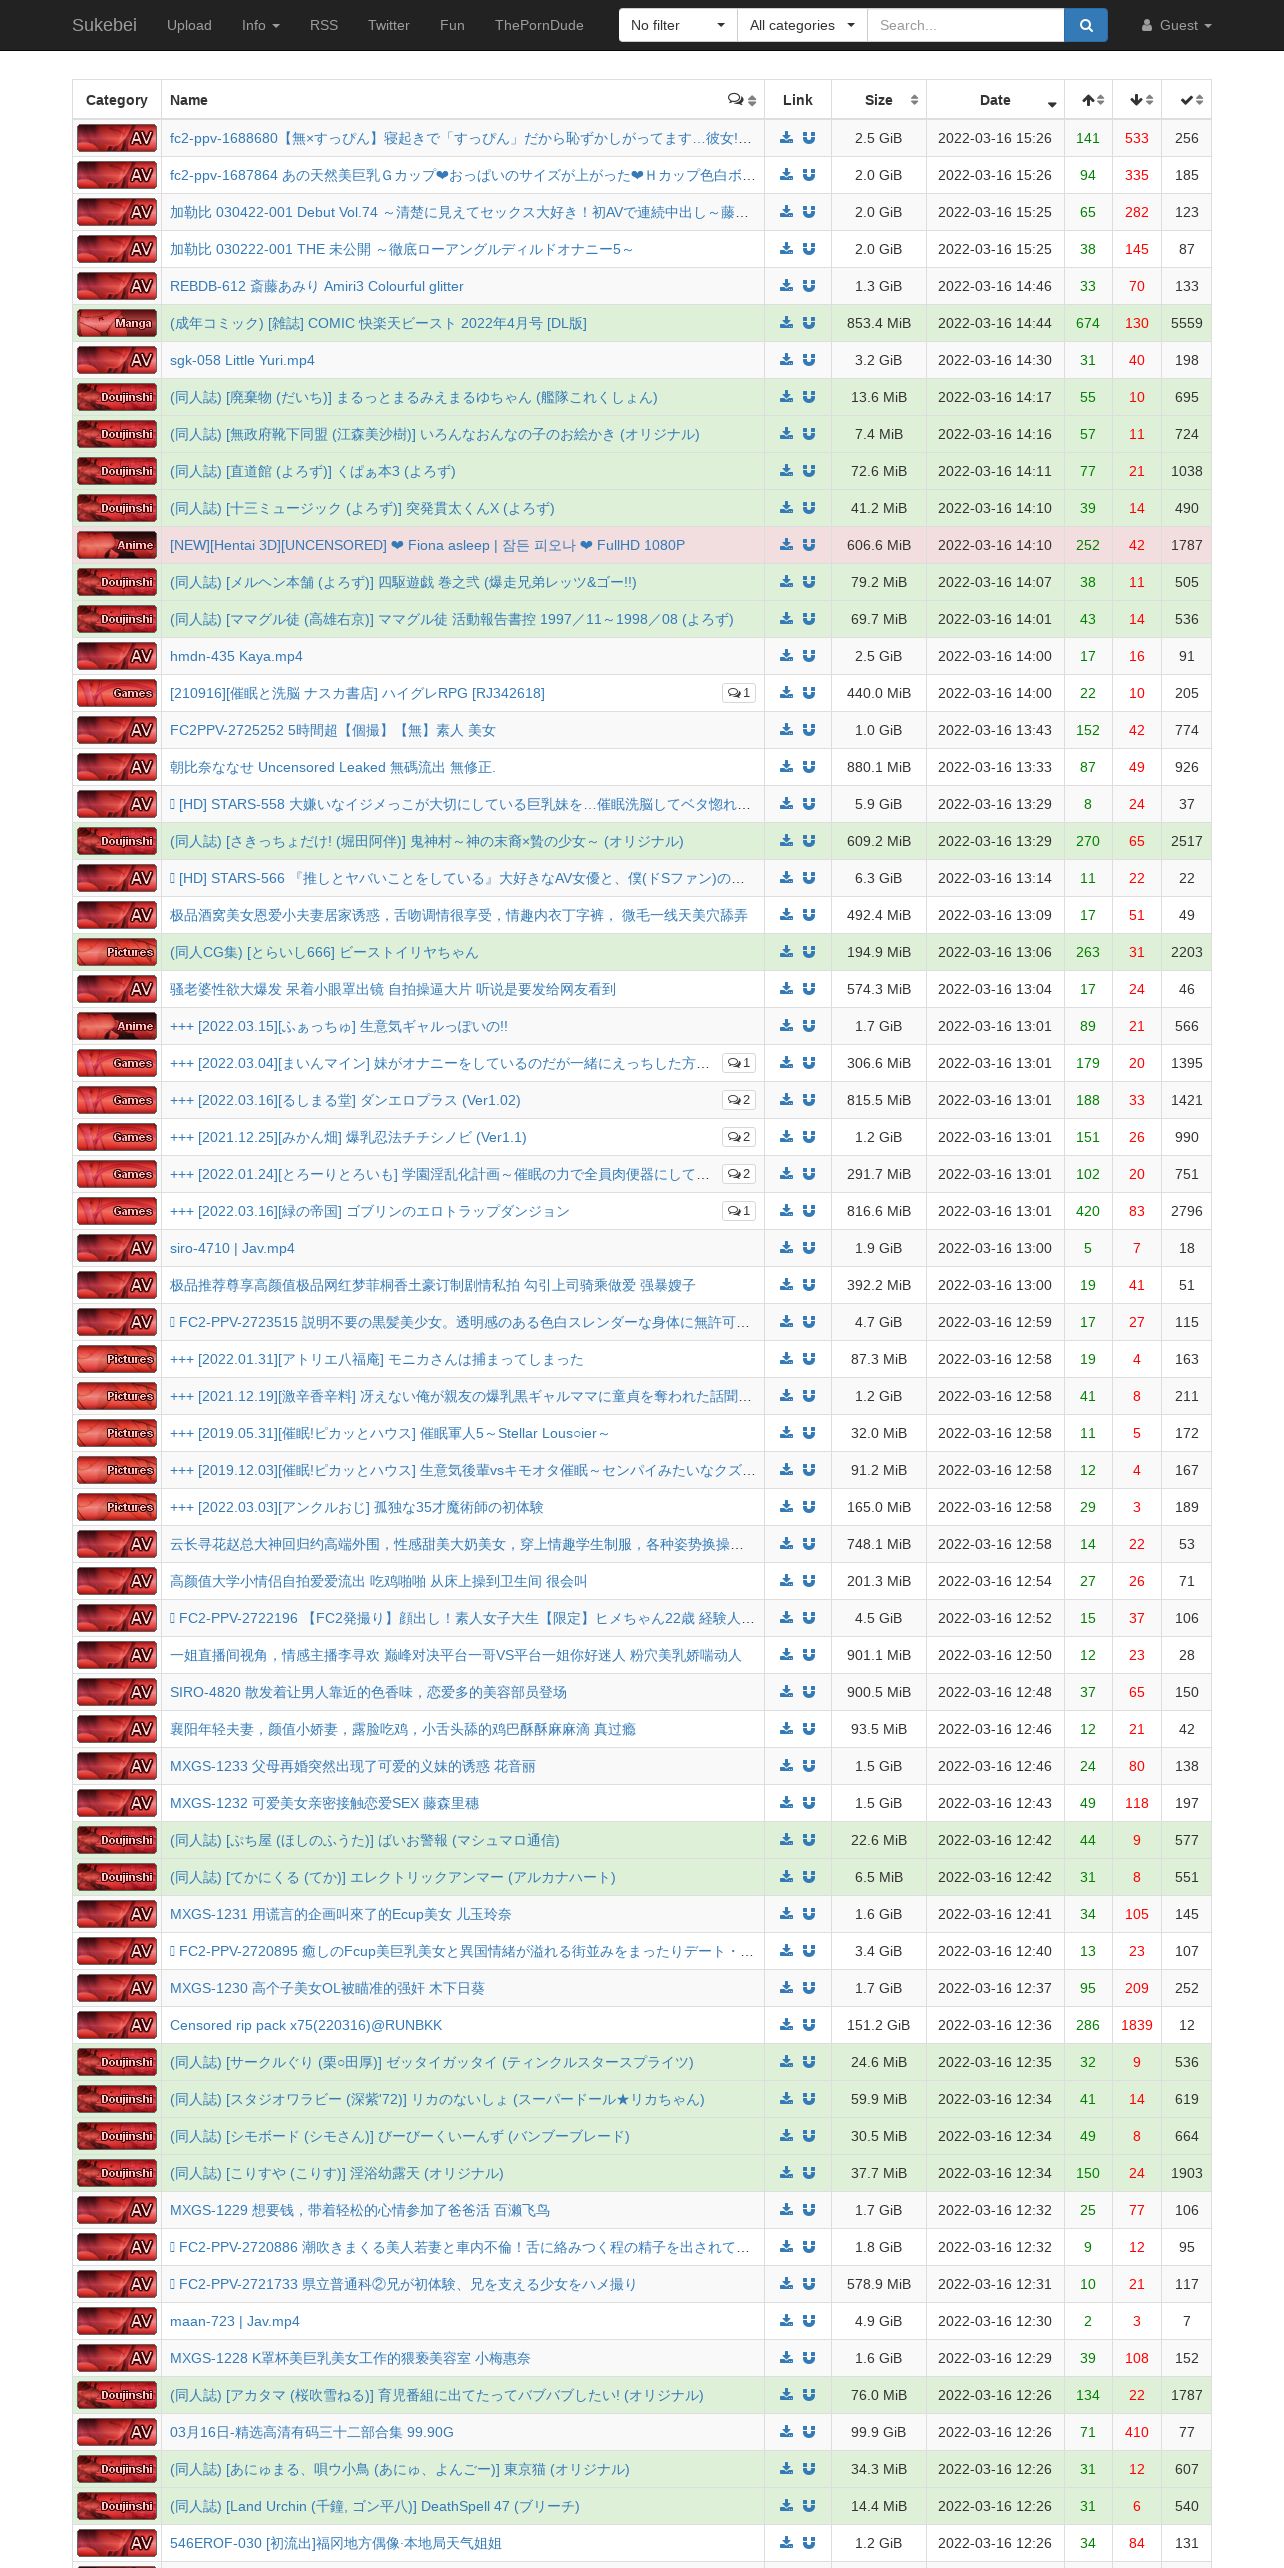Open magnet link for siro-4710 | Jav.mp4
The image size is (1284, 2568).
click(809, 1247)
